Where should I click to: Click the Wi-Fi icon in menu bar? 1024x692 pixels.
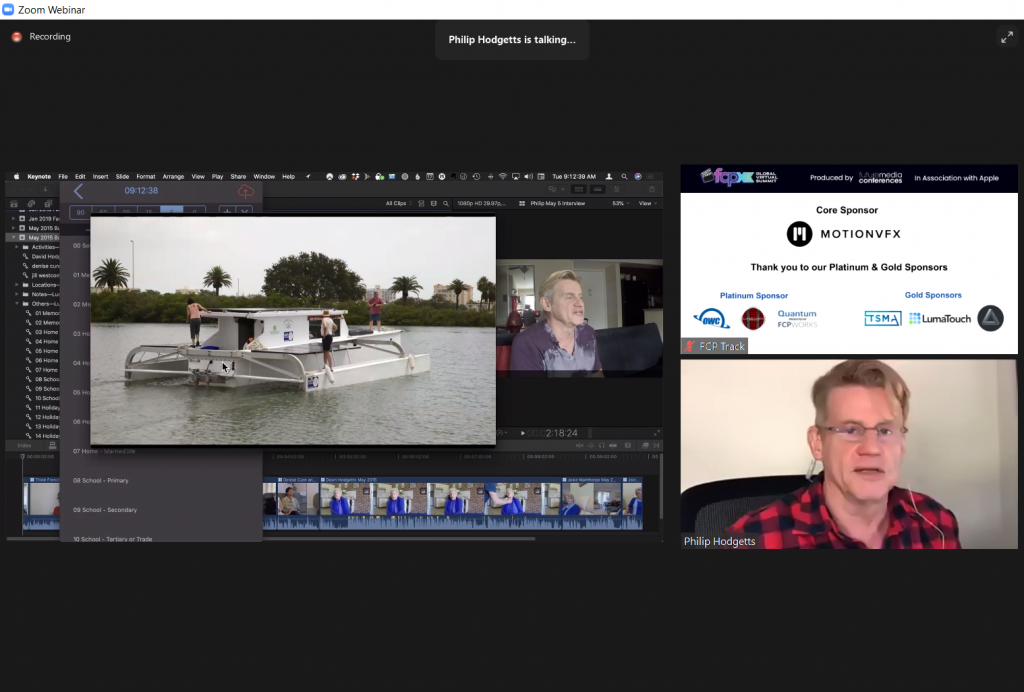click(502, 176)
